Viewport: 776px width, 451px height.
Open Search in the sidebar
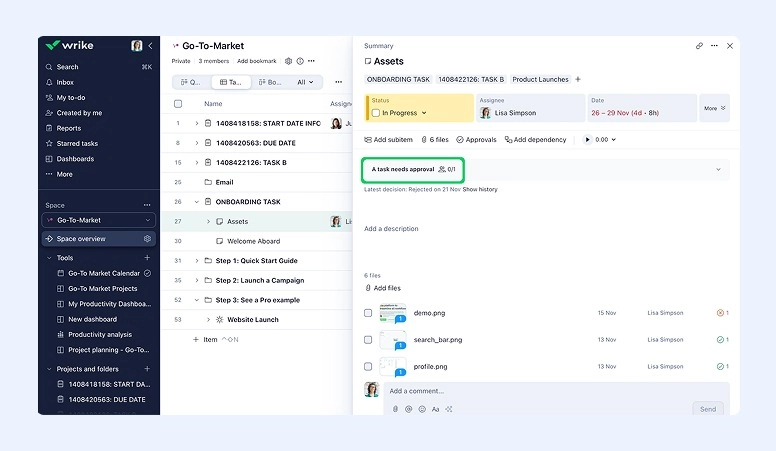point(67,67)
